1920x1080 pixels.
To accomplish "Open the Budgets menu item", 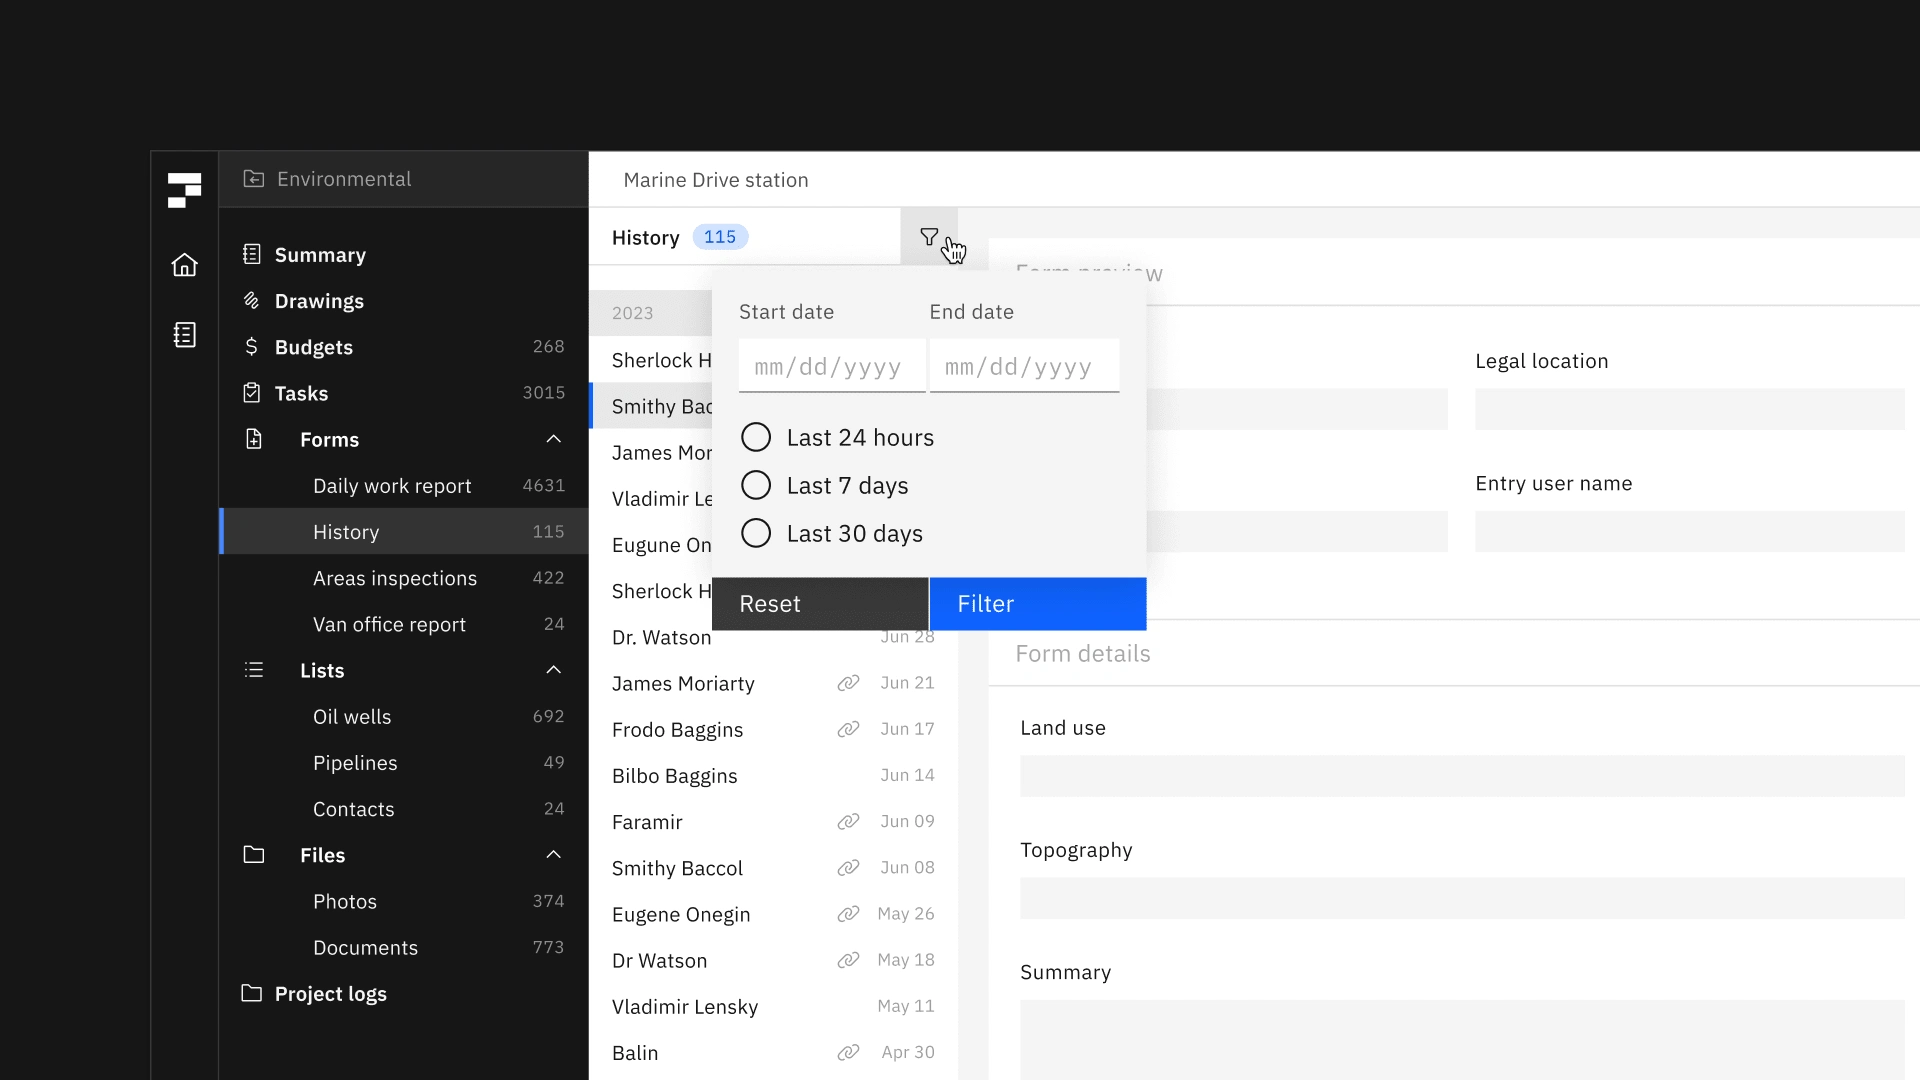I will coord(314,347).
